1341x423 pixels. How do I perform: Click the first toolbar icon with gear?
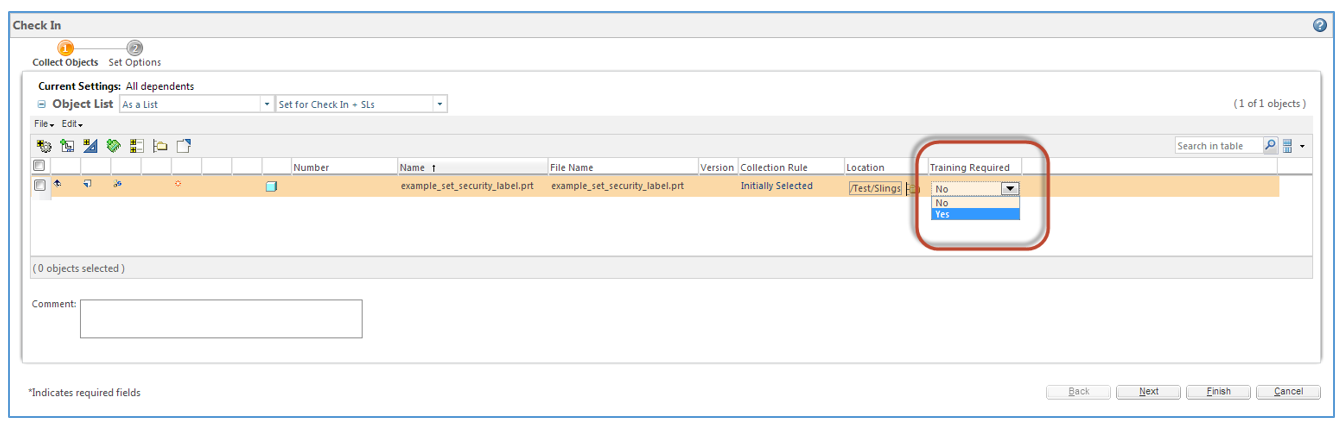pos(43,146)
